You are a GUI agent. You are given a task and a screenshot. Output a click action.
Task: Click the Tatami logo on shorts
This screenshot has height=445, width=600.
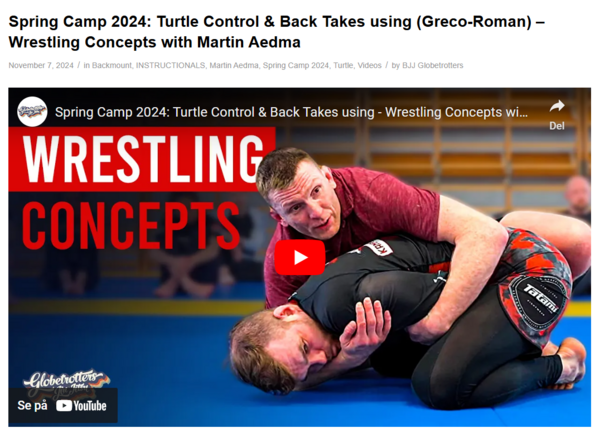coord(541,298)
